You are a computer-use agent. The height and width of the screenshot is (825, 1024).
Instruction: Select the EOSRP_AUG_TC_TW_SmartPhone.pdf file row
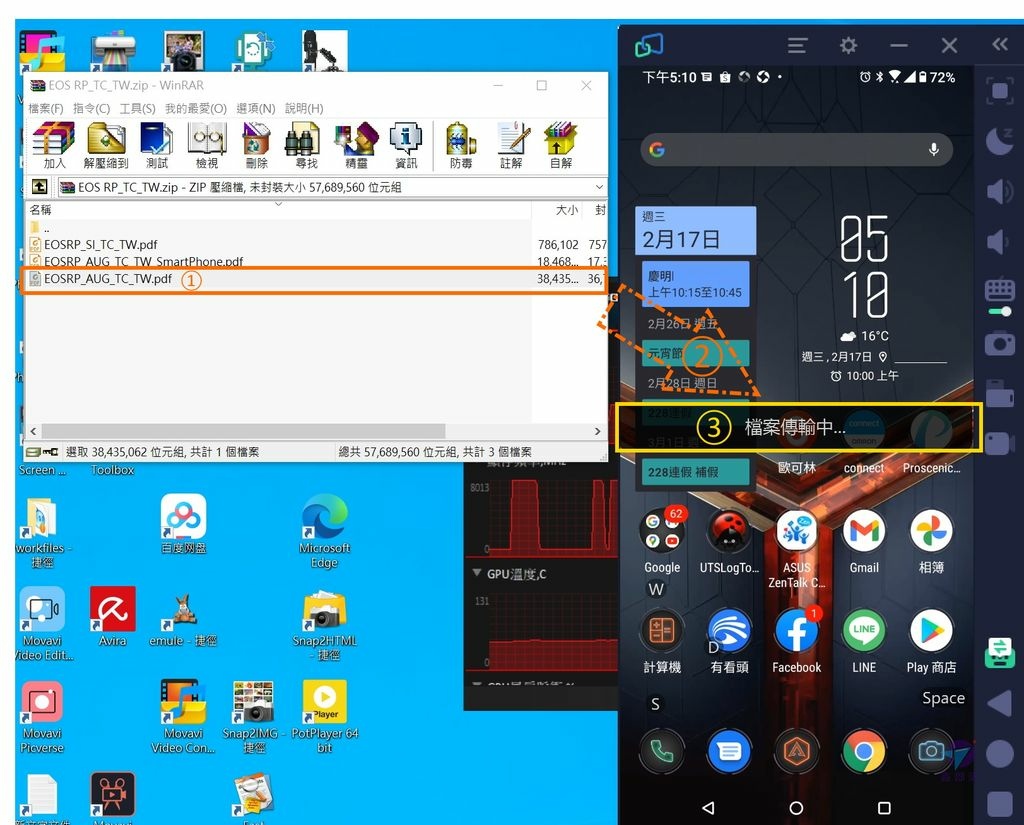[316, 261]
